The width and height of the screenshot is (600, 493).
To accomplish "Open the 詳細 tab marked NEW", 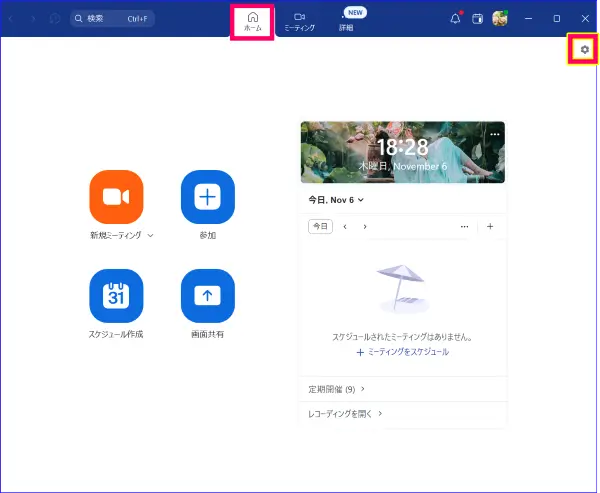I will pyautogui.click(x=345, y=22).
